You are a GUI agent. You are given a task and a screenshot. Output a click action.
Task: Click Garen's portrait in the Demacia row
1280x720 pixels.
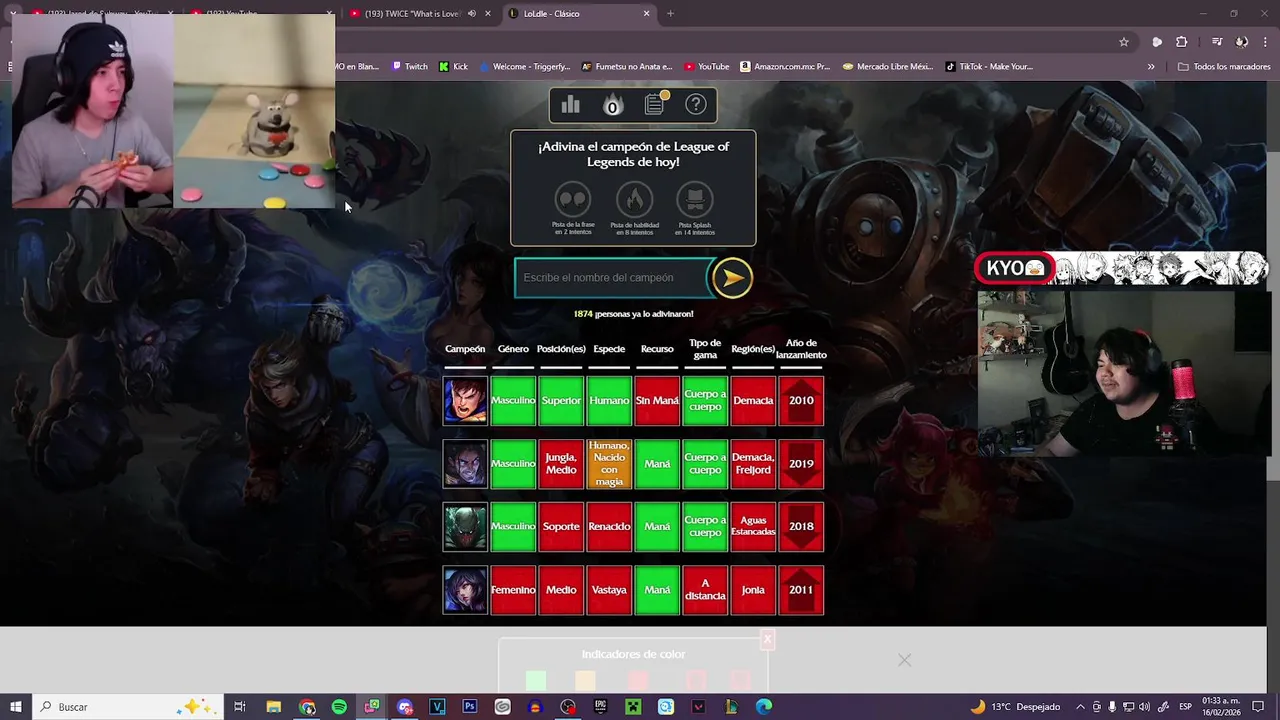coord(465,400)
